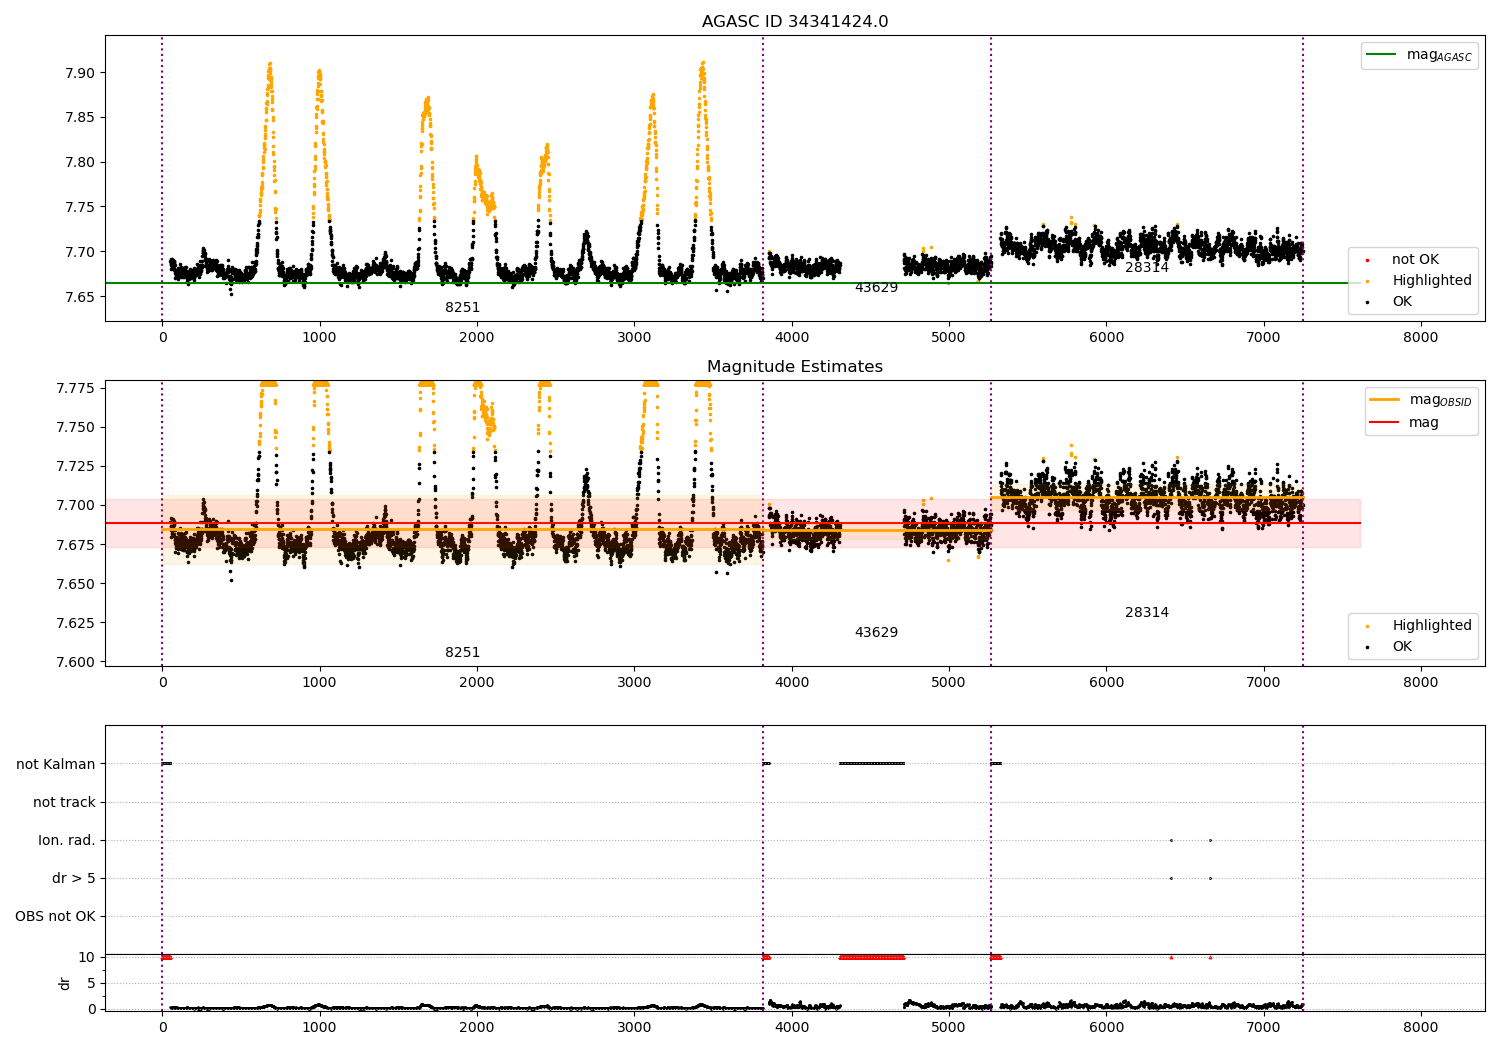Click 'not OK' entry in top legend
1500x1050 pixels.
(1415, 259)
